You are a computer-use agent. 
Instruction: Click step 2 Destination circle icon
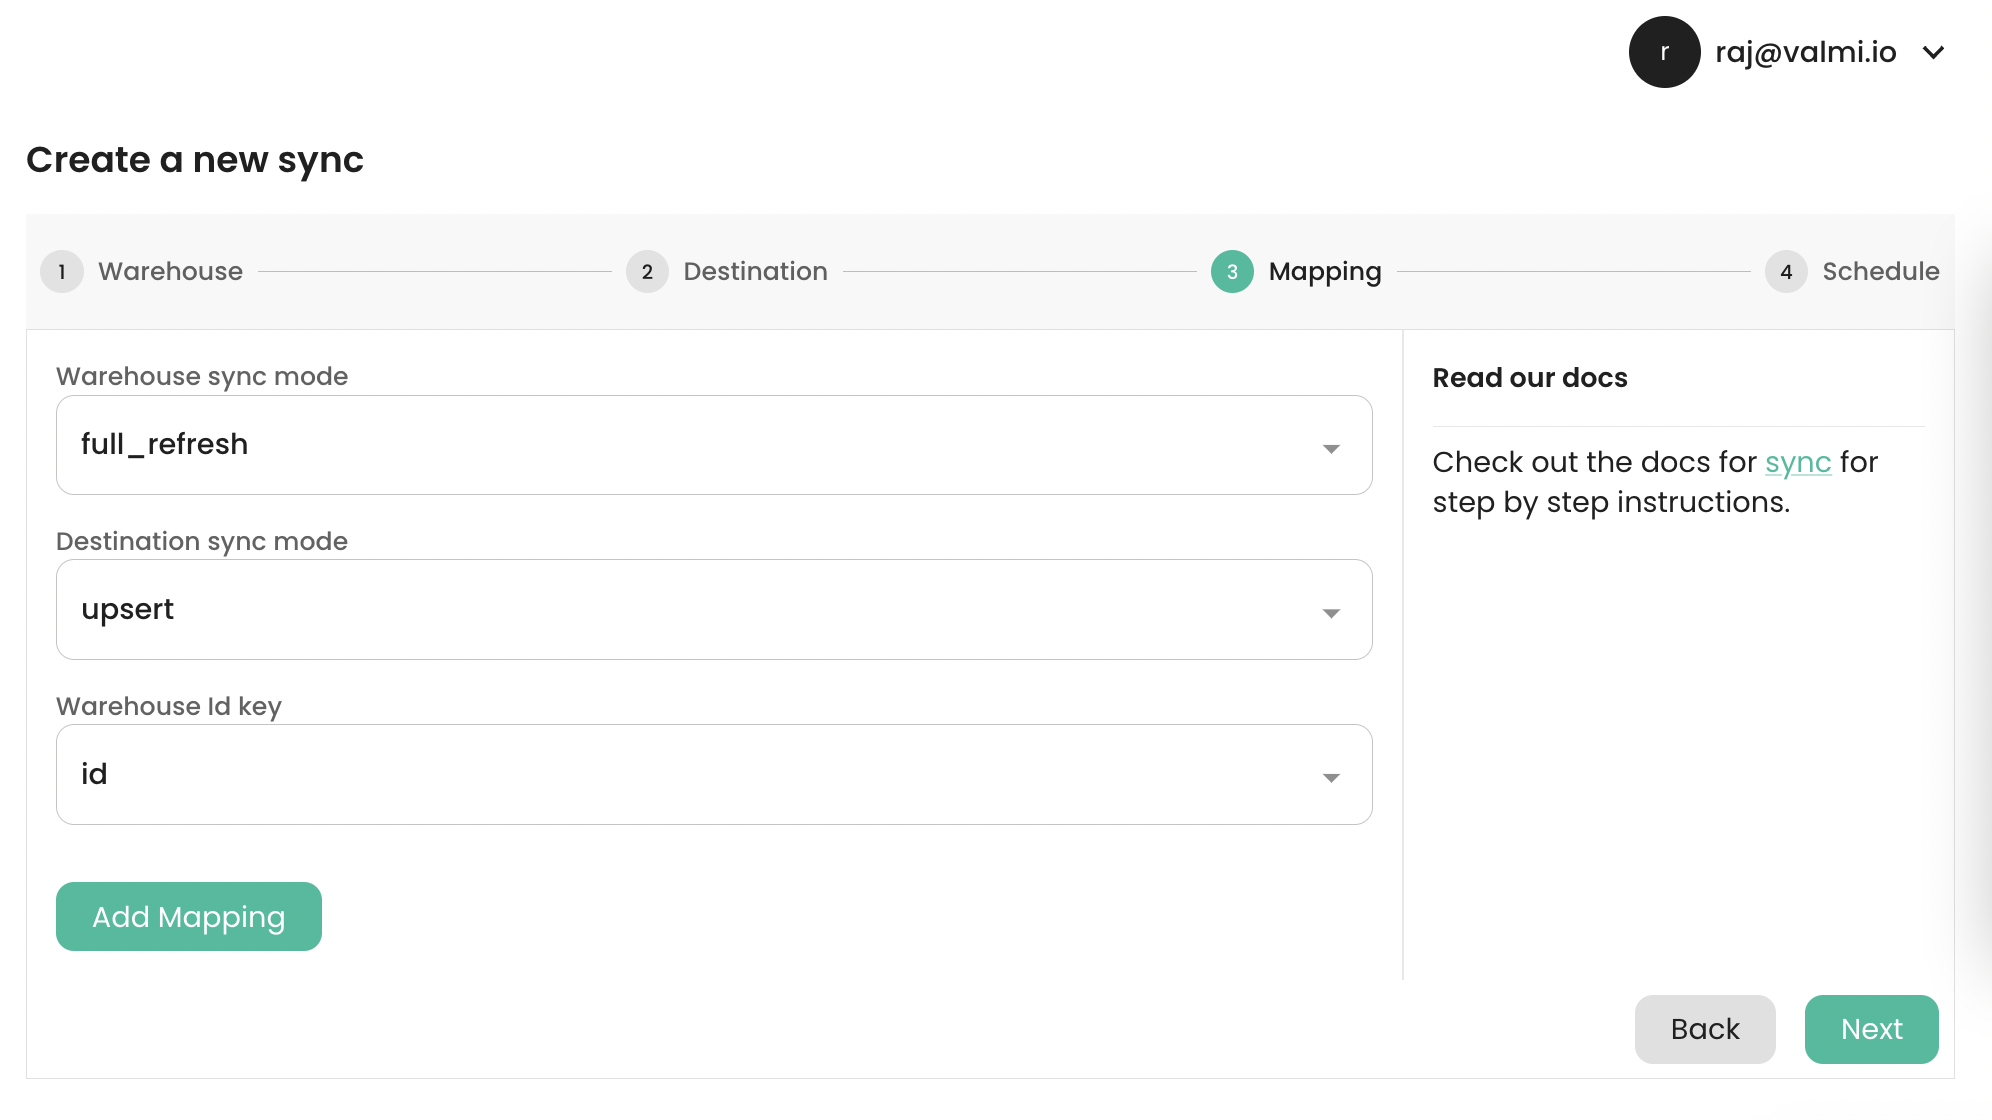pos(647,271)
